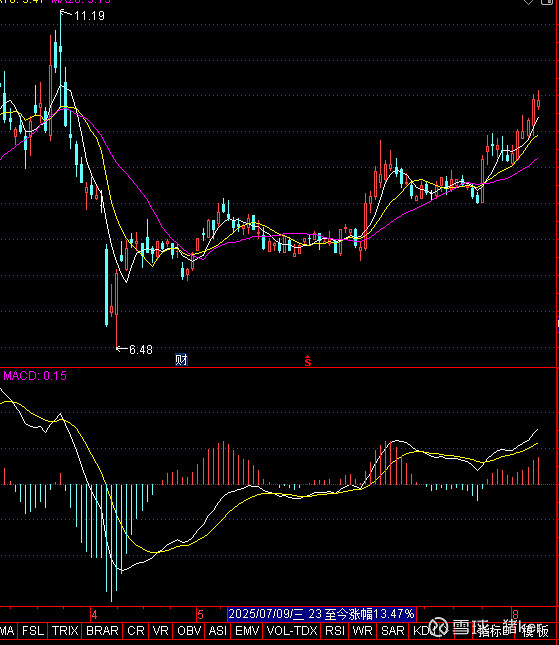Select the OBV indicator tab
Image resolution: width=559 pixels, height=645 pixels.
tap(189, 631)
